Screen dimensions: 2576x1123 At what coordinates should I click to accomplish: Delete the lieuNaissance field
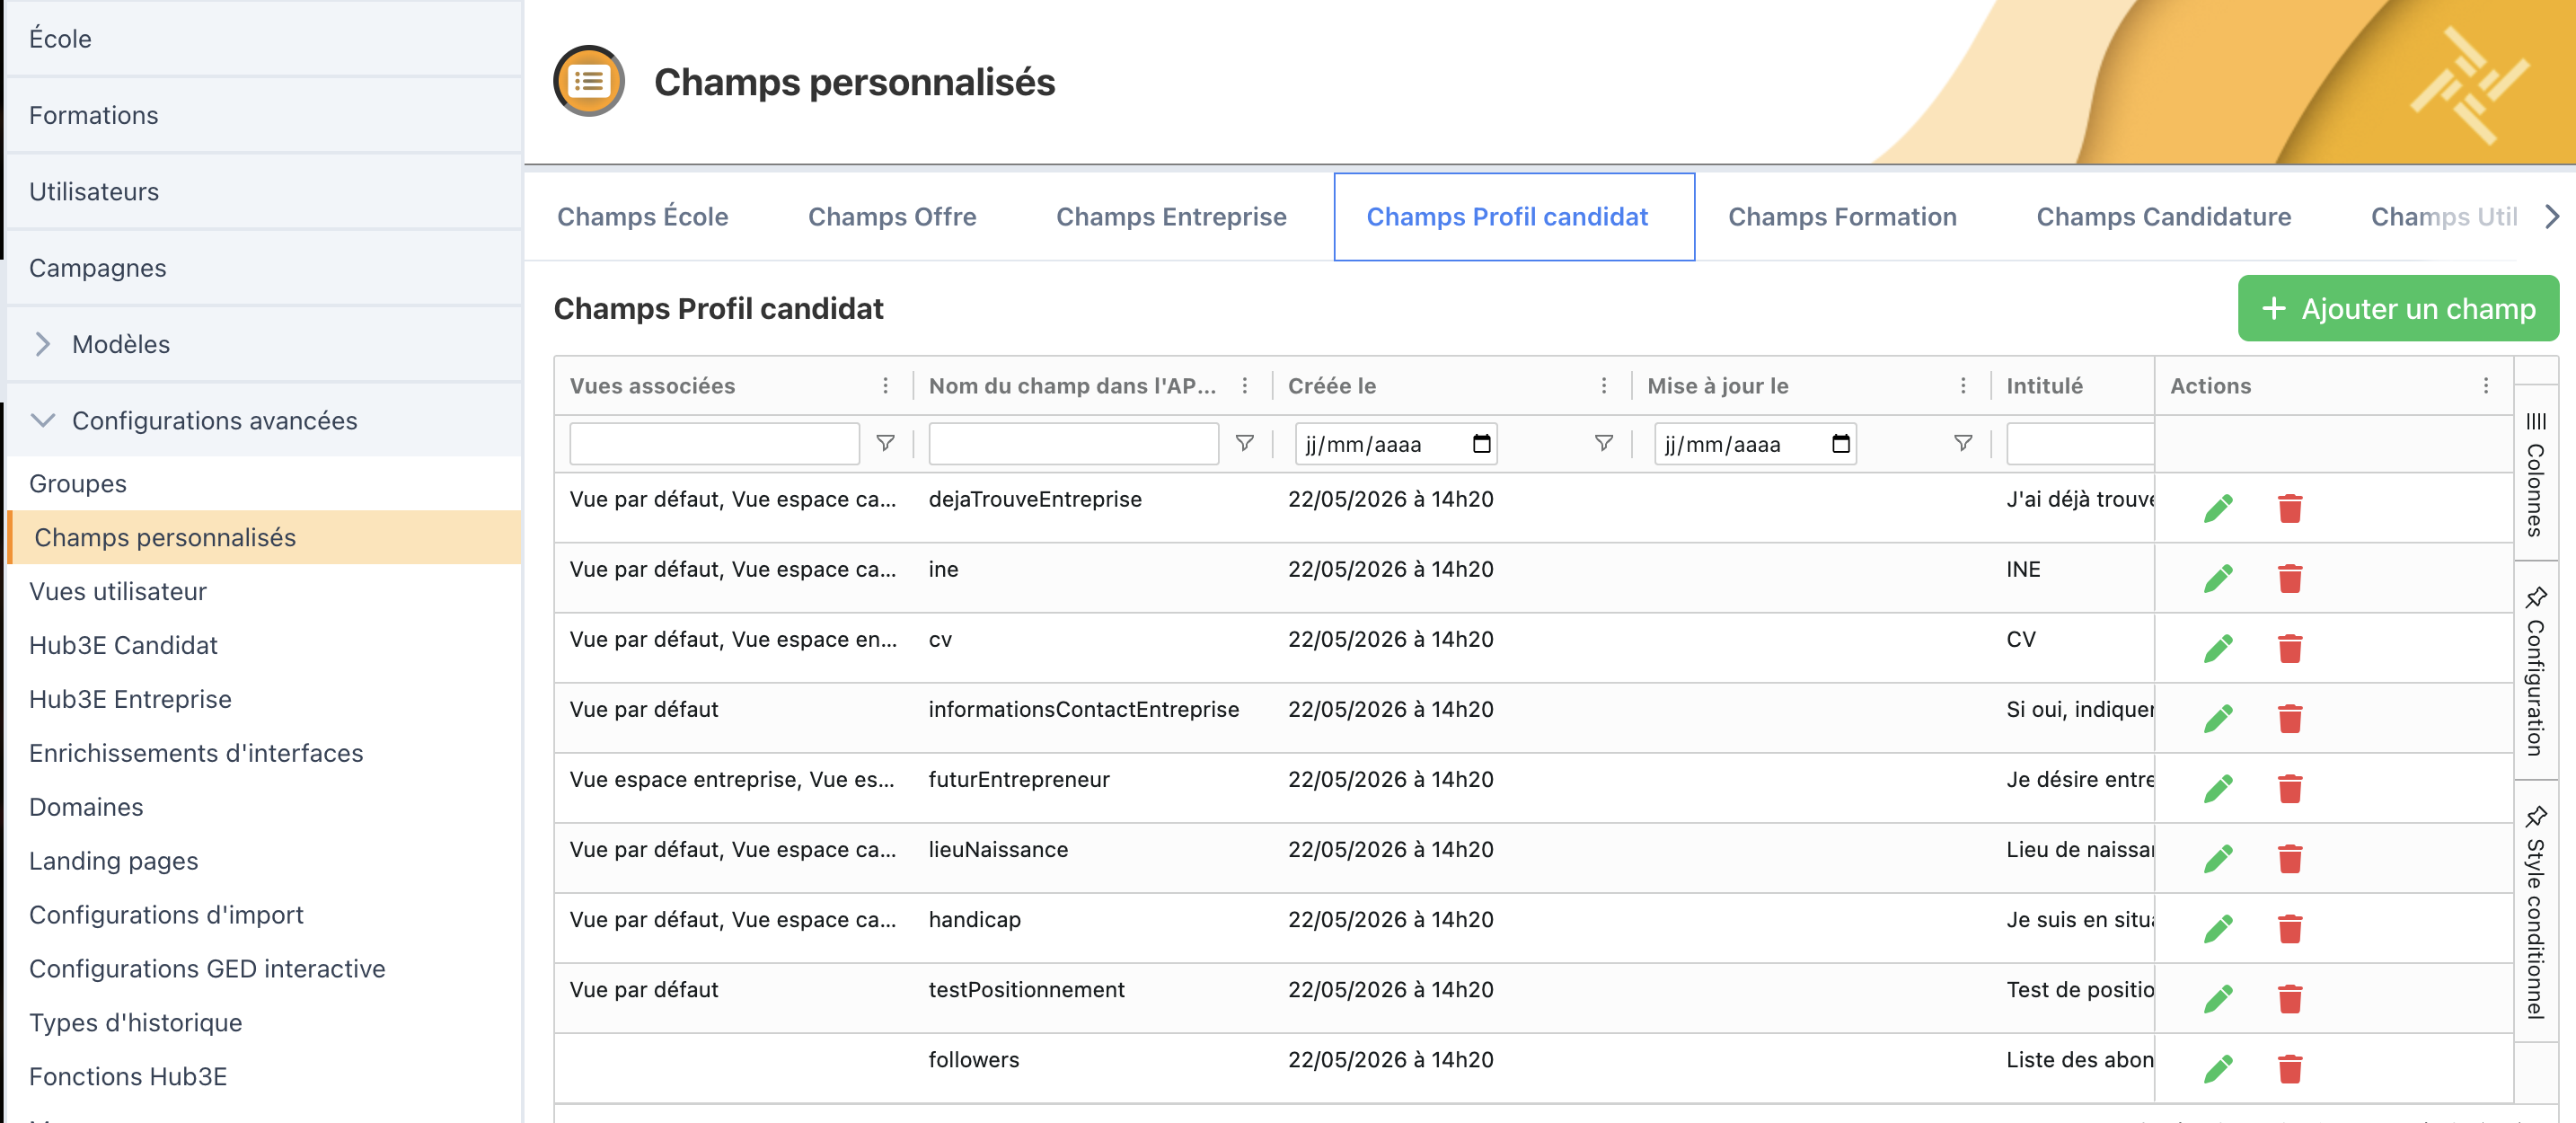tap(2290, 858)
